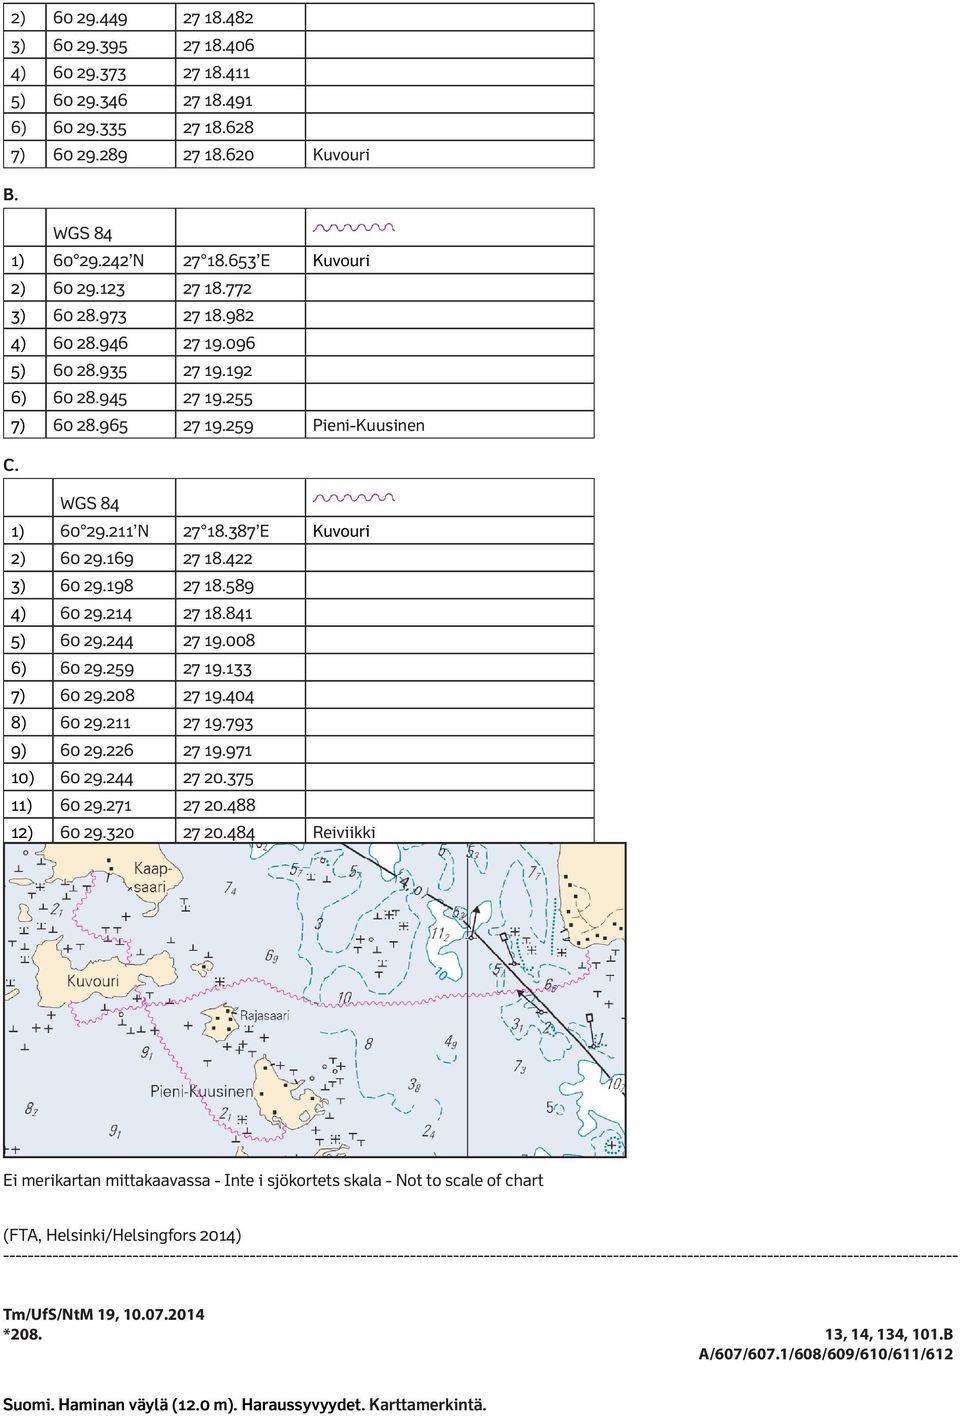The width and height of the screenshot is (960, 1416).
Task: Click the "Pieni-Kuusinen" label on the chart
Action: click(x=202, y=1091)
